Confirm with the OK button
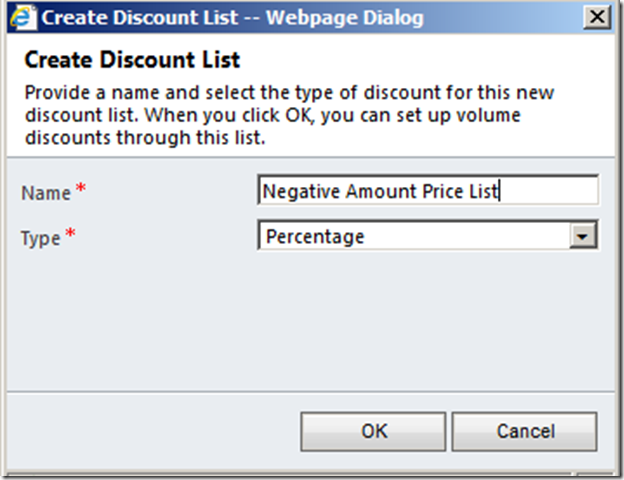This screenshot has height=480, width=624. click(373, 431)
